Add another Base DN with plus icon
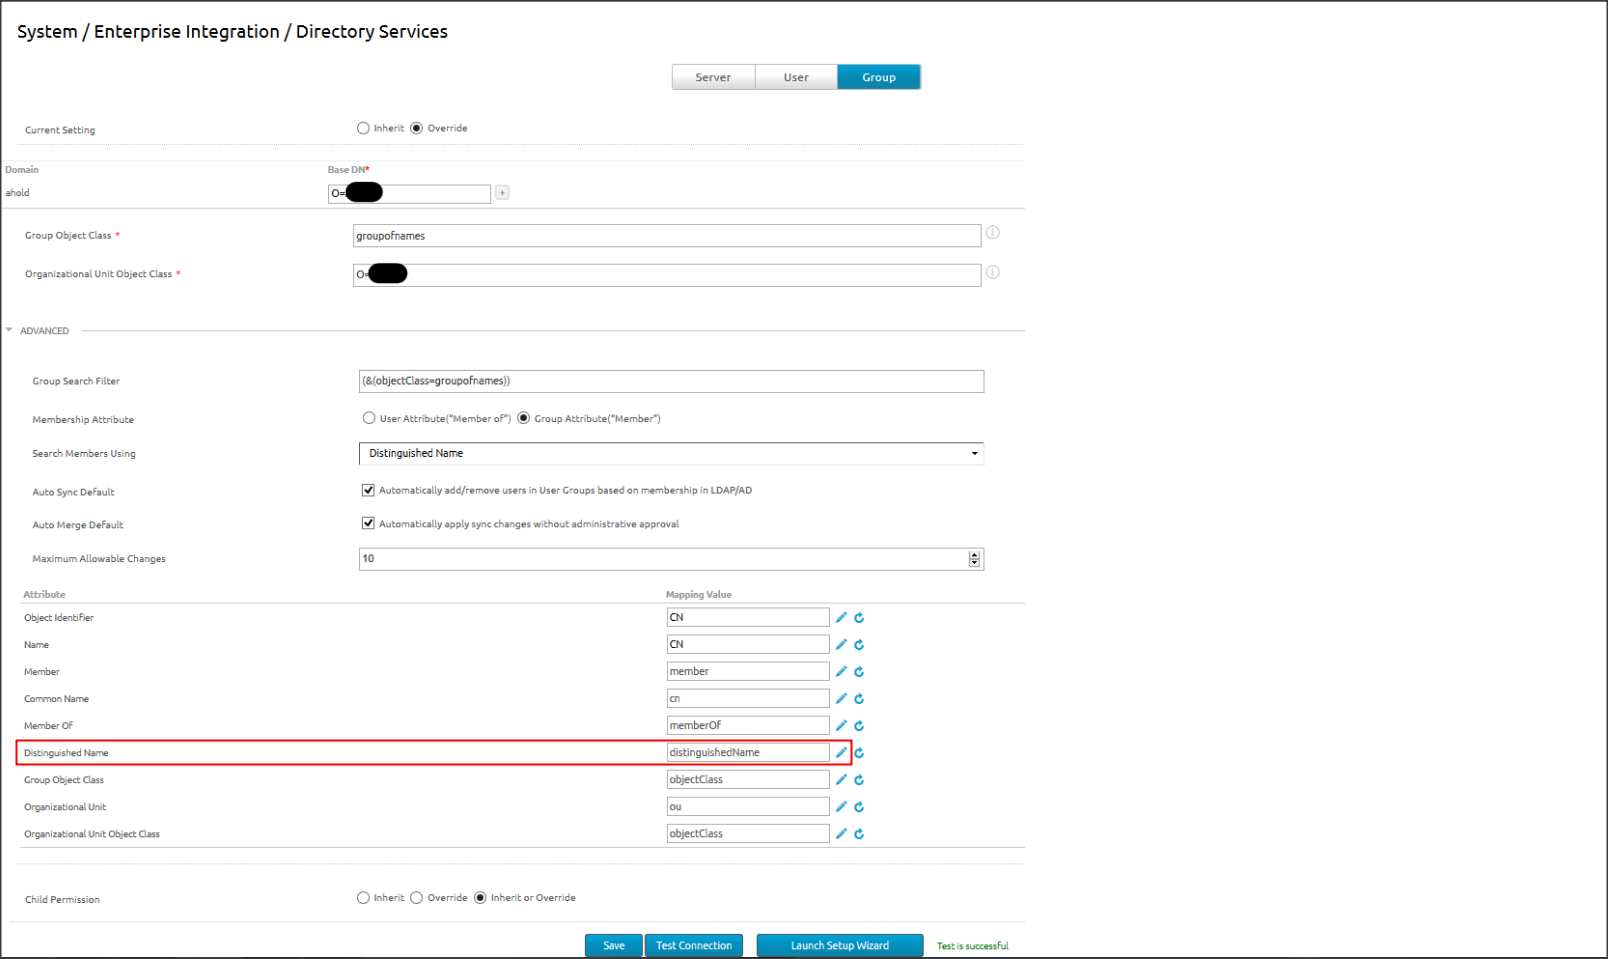1608x959 pixels. 502,193
